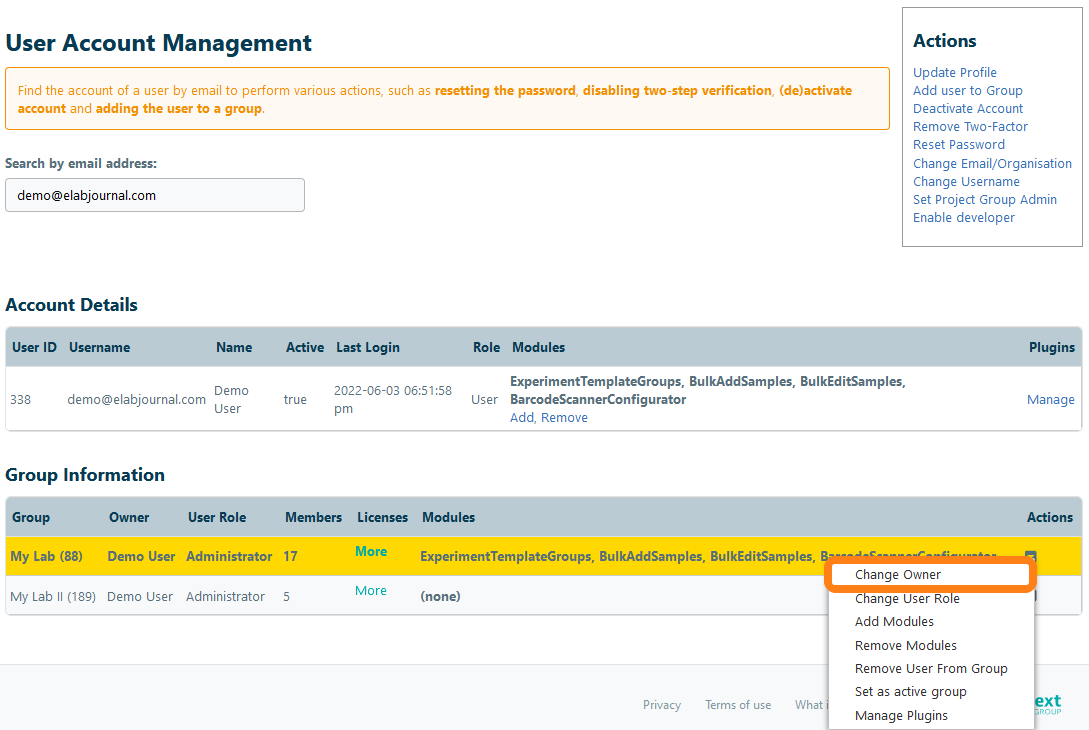The width and height of the screenshot is (1089, 730).
Task: Click Change Email/Organisation link
Action: [x=991, y=164]
